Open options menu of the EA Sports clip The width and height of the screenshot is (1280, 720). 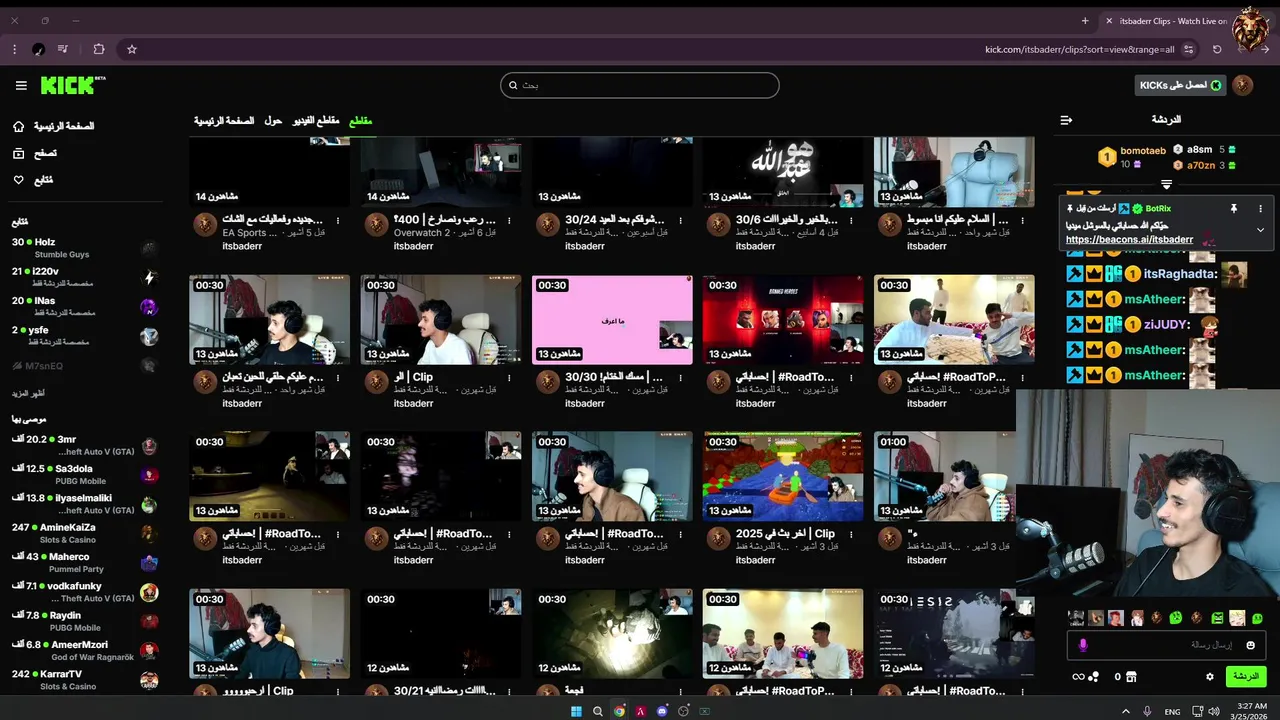tap(338, 220)
